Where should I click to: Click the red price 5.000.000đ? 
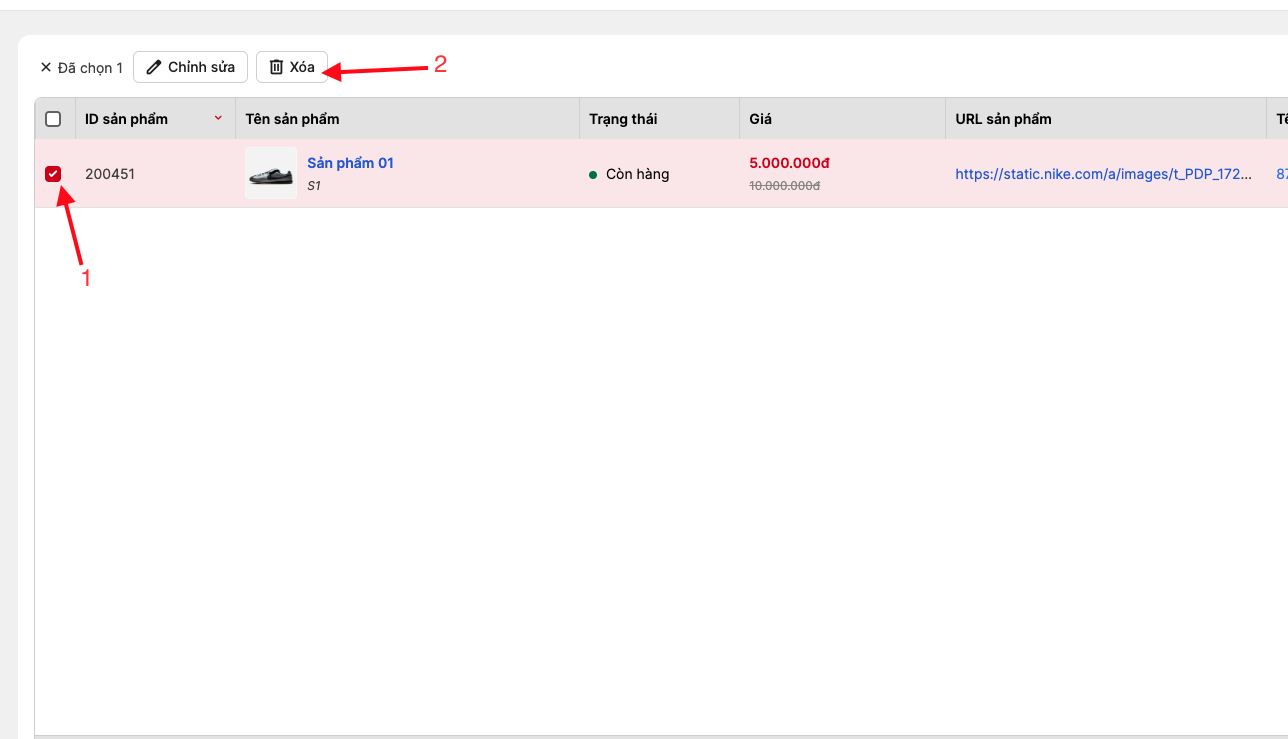pyautogui.click(x=789, y=163)
